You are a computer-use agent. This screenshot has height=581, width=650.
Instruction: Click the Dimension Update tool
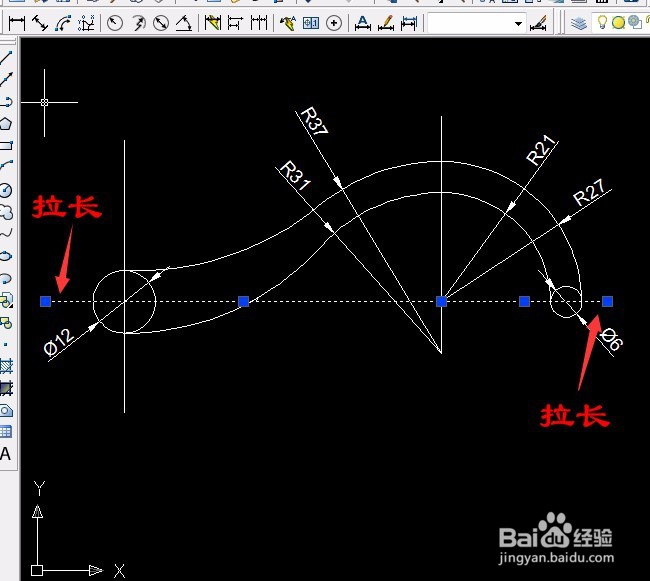coord(409,23)
